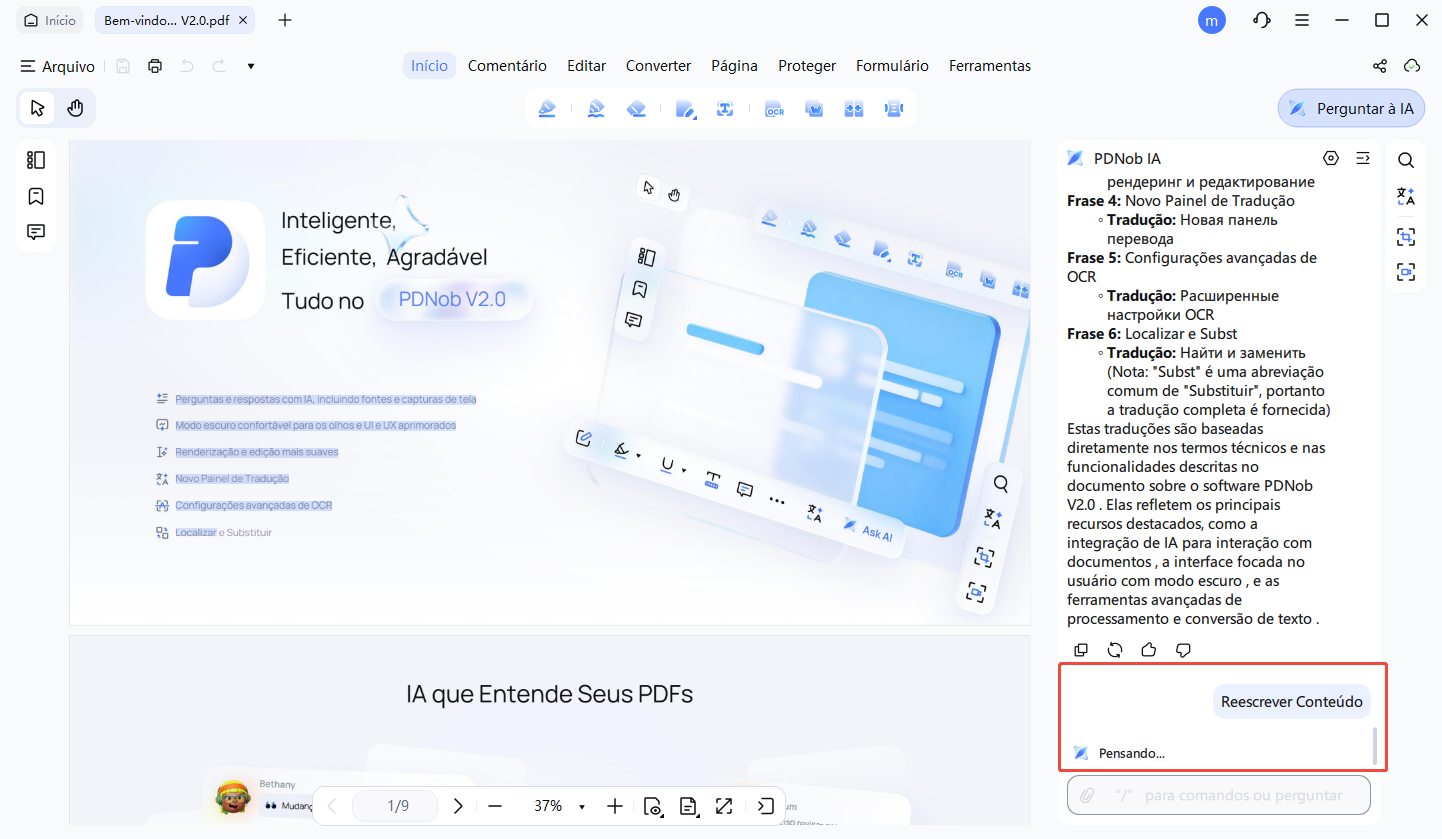Click the Reescrever Conteúdo button
Viewport: 1442px width, 839px height.
pyautogui.click(x=1292, y=701)
